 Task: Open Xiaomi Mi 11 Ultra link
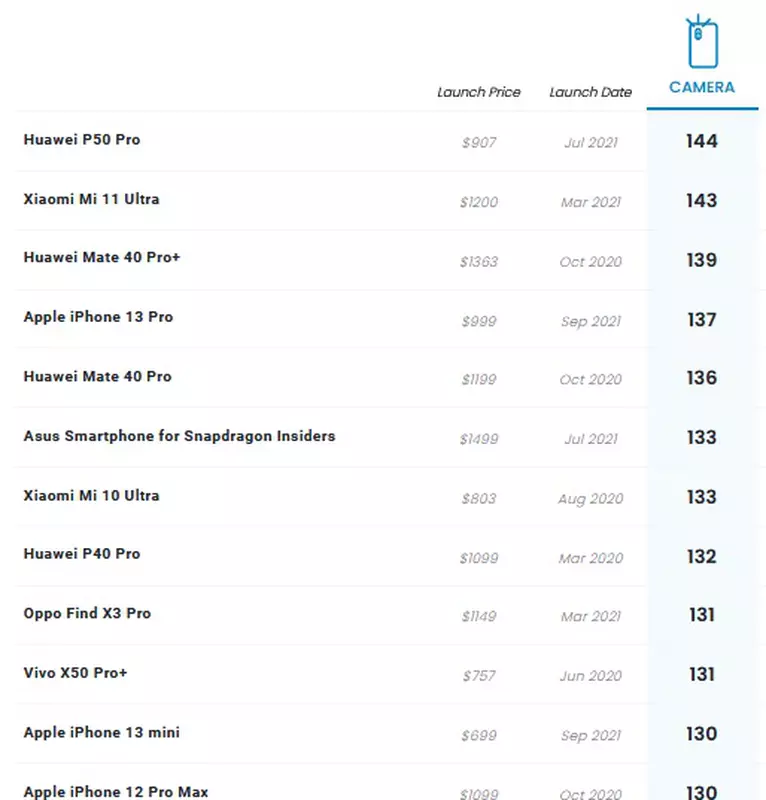(91, 199)
